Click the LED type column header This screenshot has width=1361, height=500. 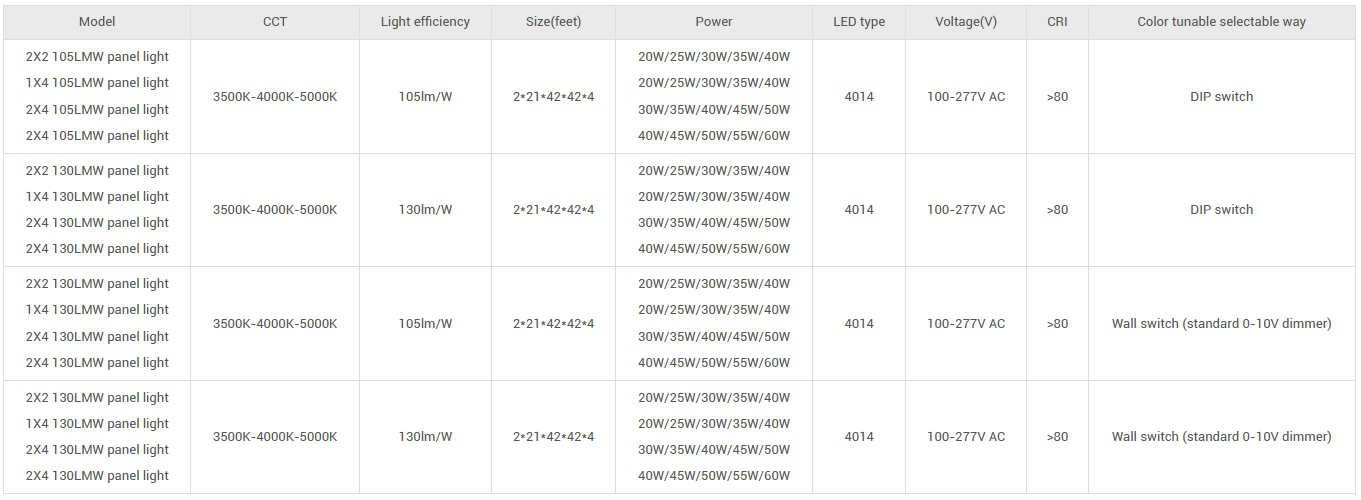point(859,22)
